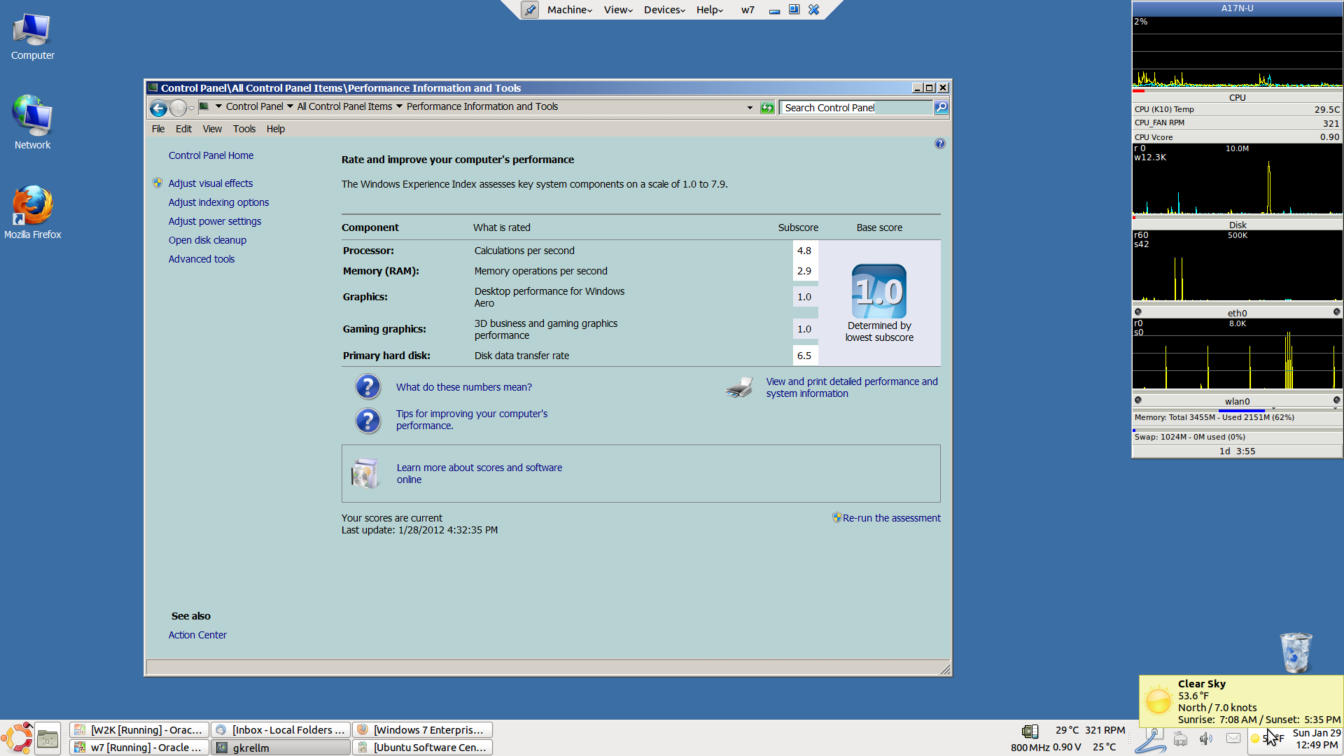The image size is (1344, 756).
Task: Open the Recycle Bin on the desktop
Action: 1295,652
